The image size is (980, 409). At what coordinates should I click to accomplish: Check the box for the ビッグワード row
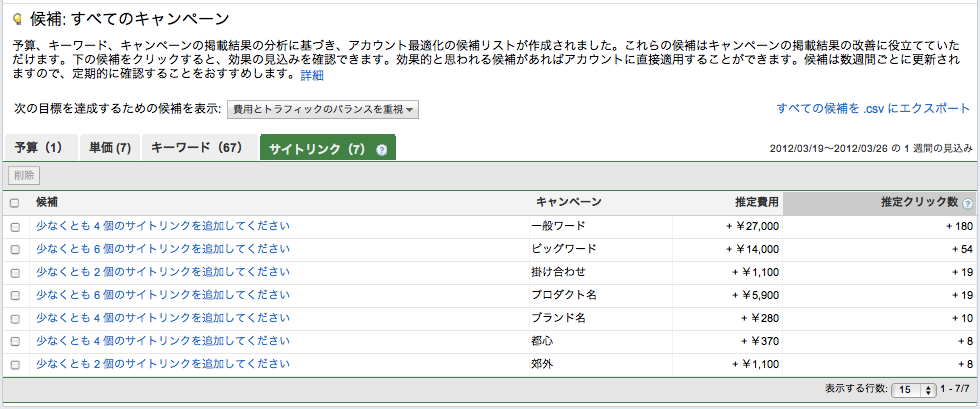(14, 250)
